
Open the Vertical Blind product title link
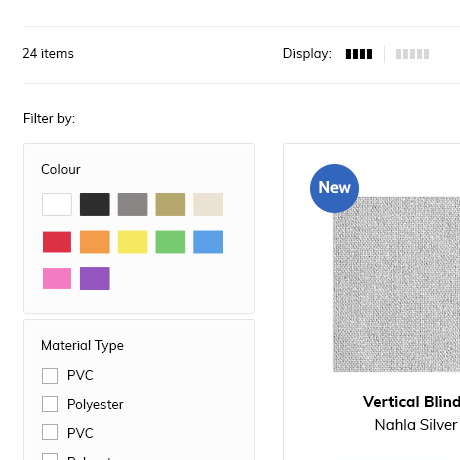(x=412, y=402)
